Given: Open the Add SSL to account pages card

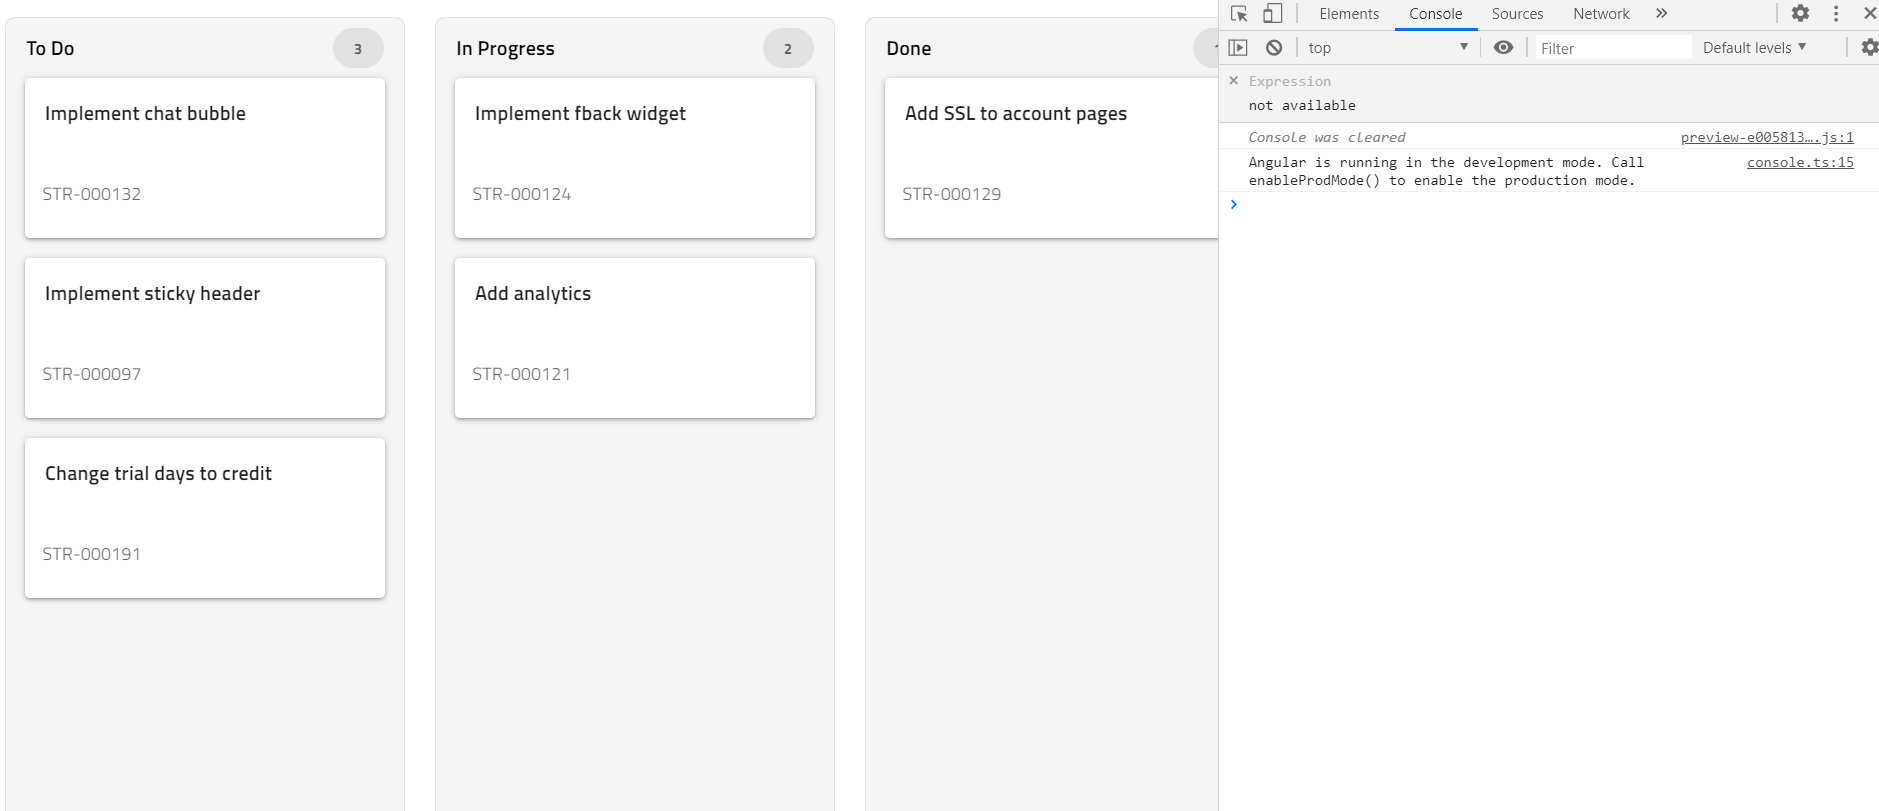Looking at the screenshot, I should point(1051,158).
